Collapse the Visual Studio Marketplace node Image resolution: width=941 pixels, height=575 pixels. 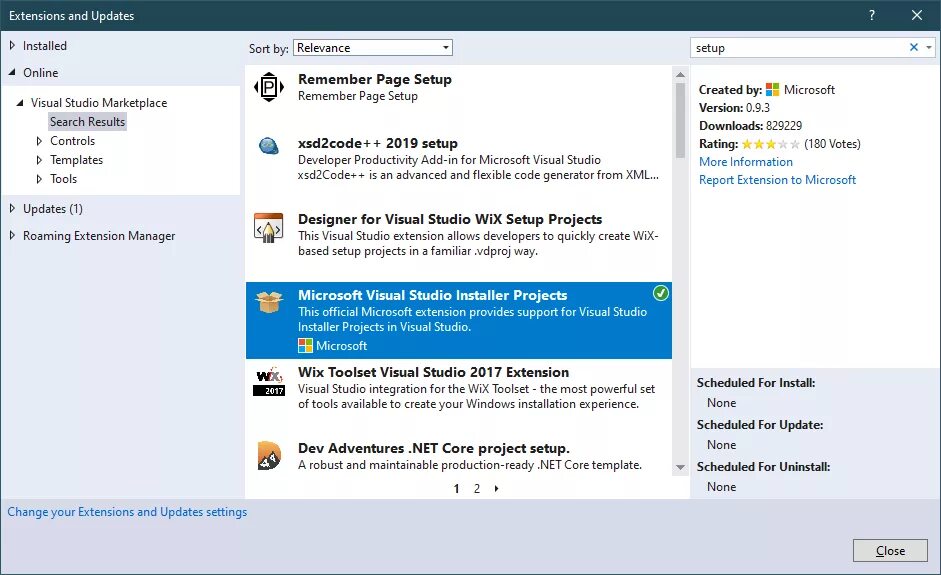click(20, 103)
